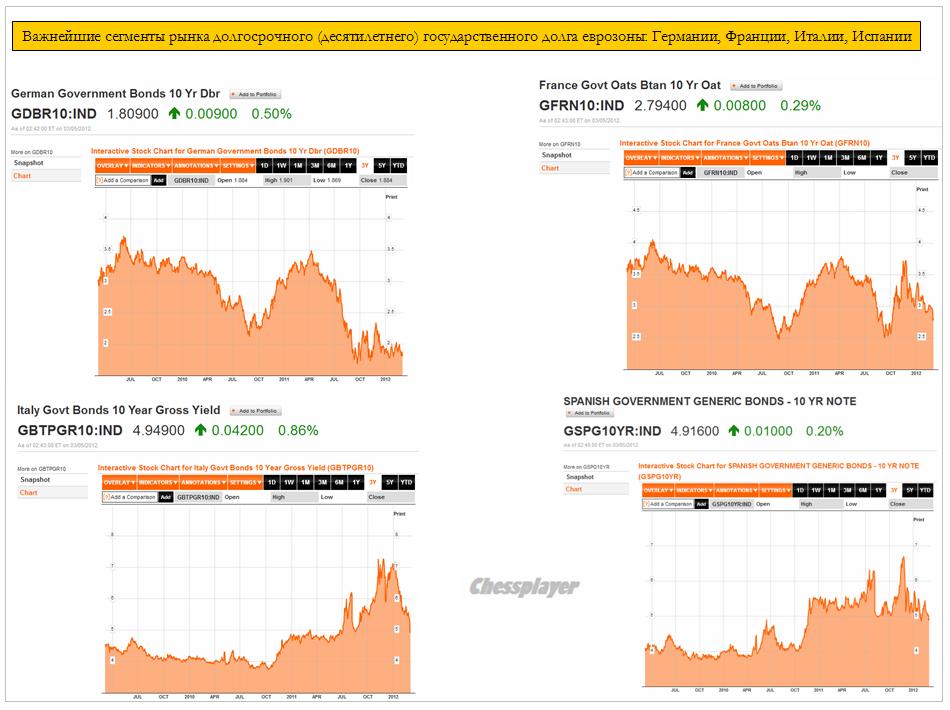950x710 pixels.
Task: Click Add to Portfolio for Italy bonds
Action: (x=256, y=411)
